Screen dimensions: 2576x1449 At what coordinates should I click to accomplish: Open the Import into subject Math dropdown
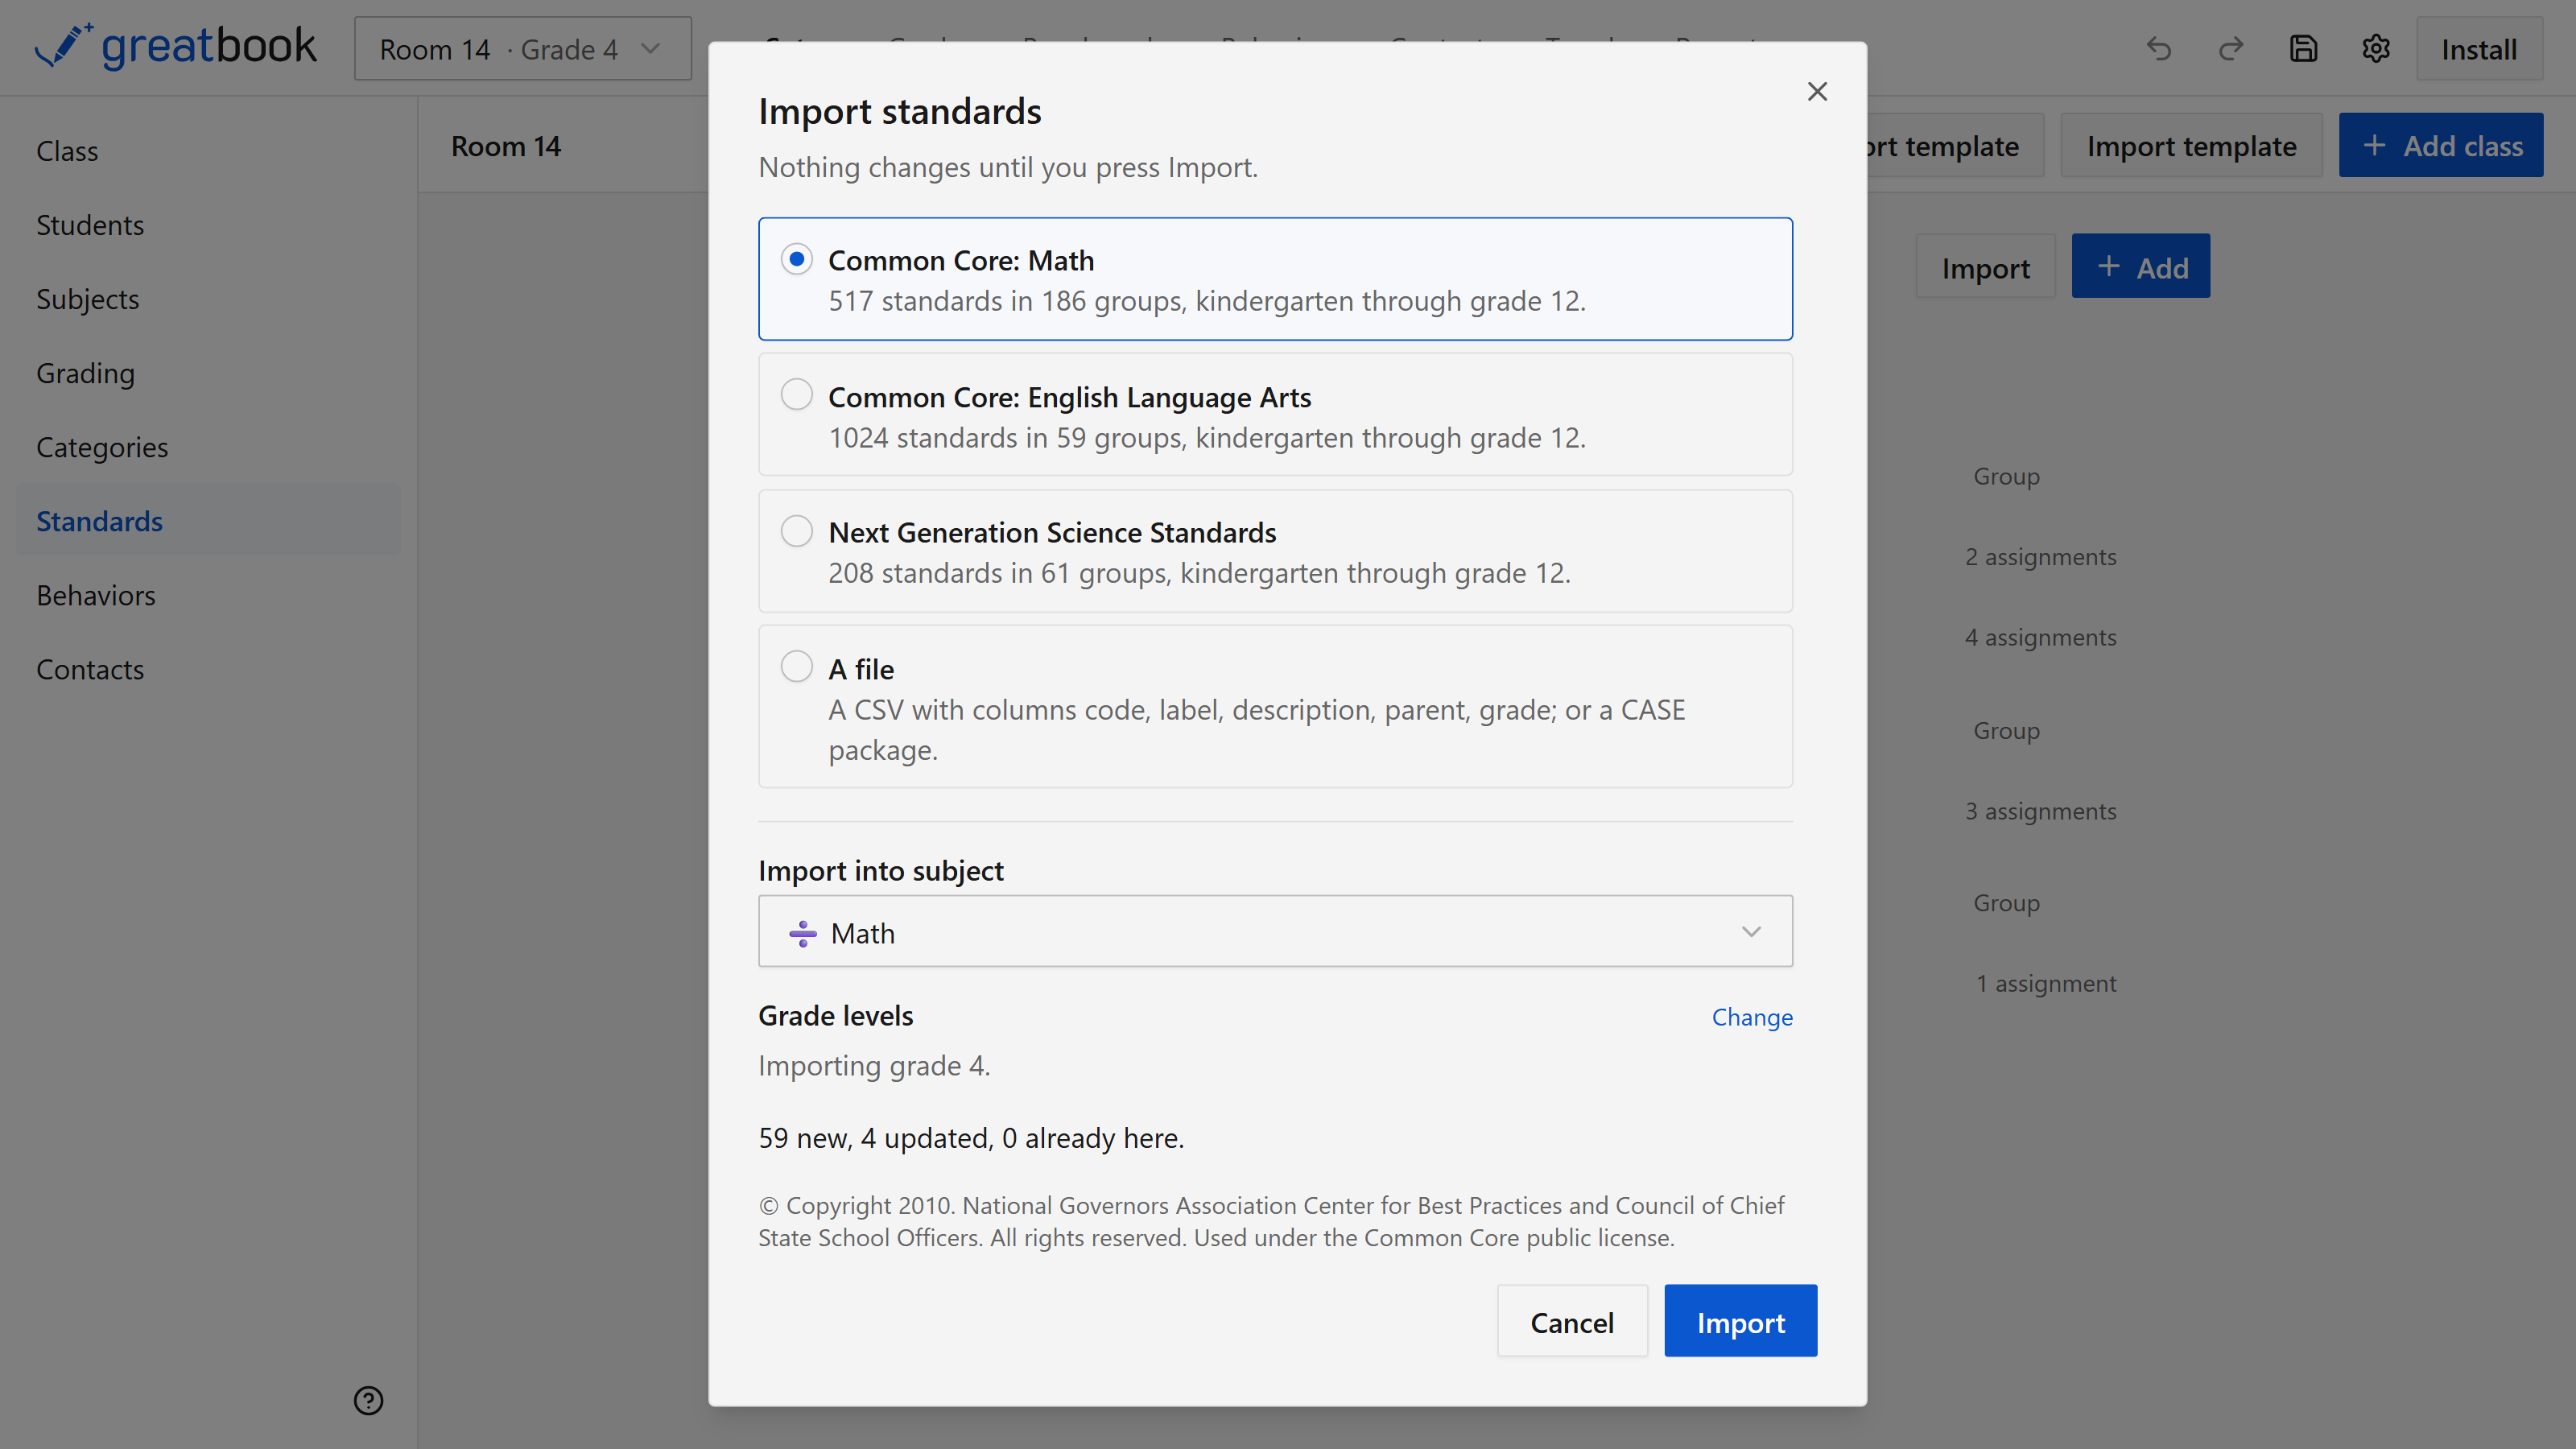pyautogui.click(x=1275, y=932)
